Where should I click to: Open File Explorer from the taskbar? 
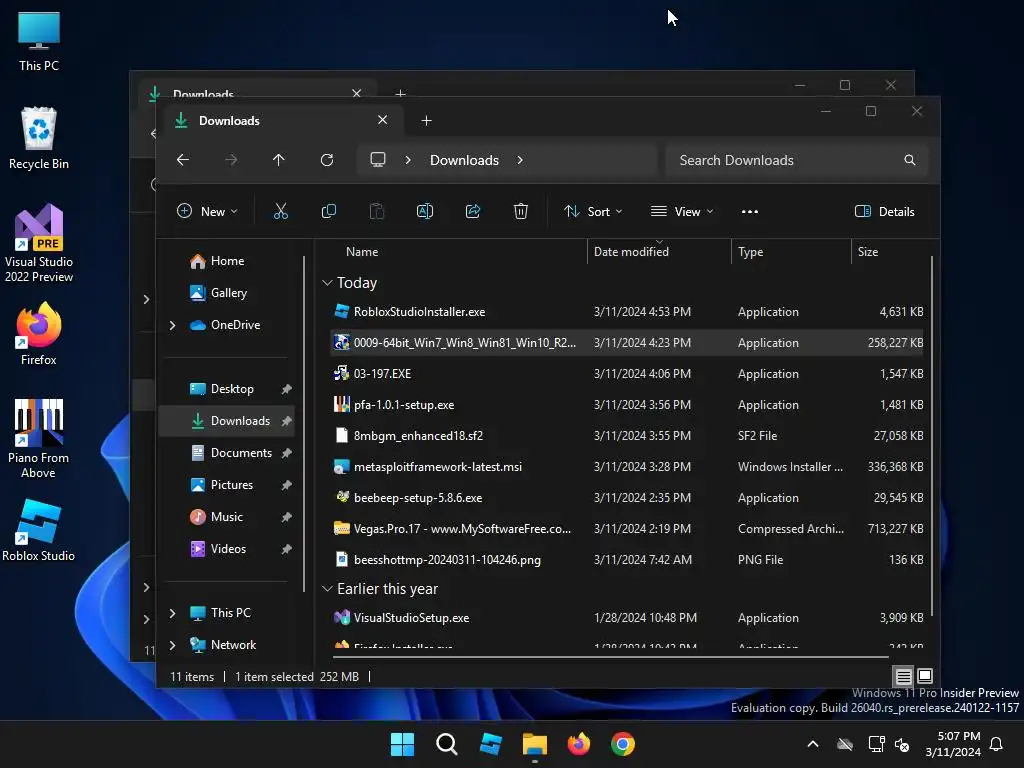click(x=534, y=744)
